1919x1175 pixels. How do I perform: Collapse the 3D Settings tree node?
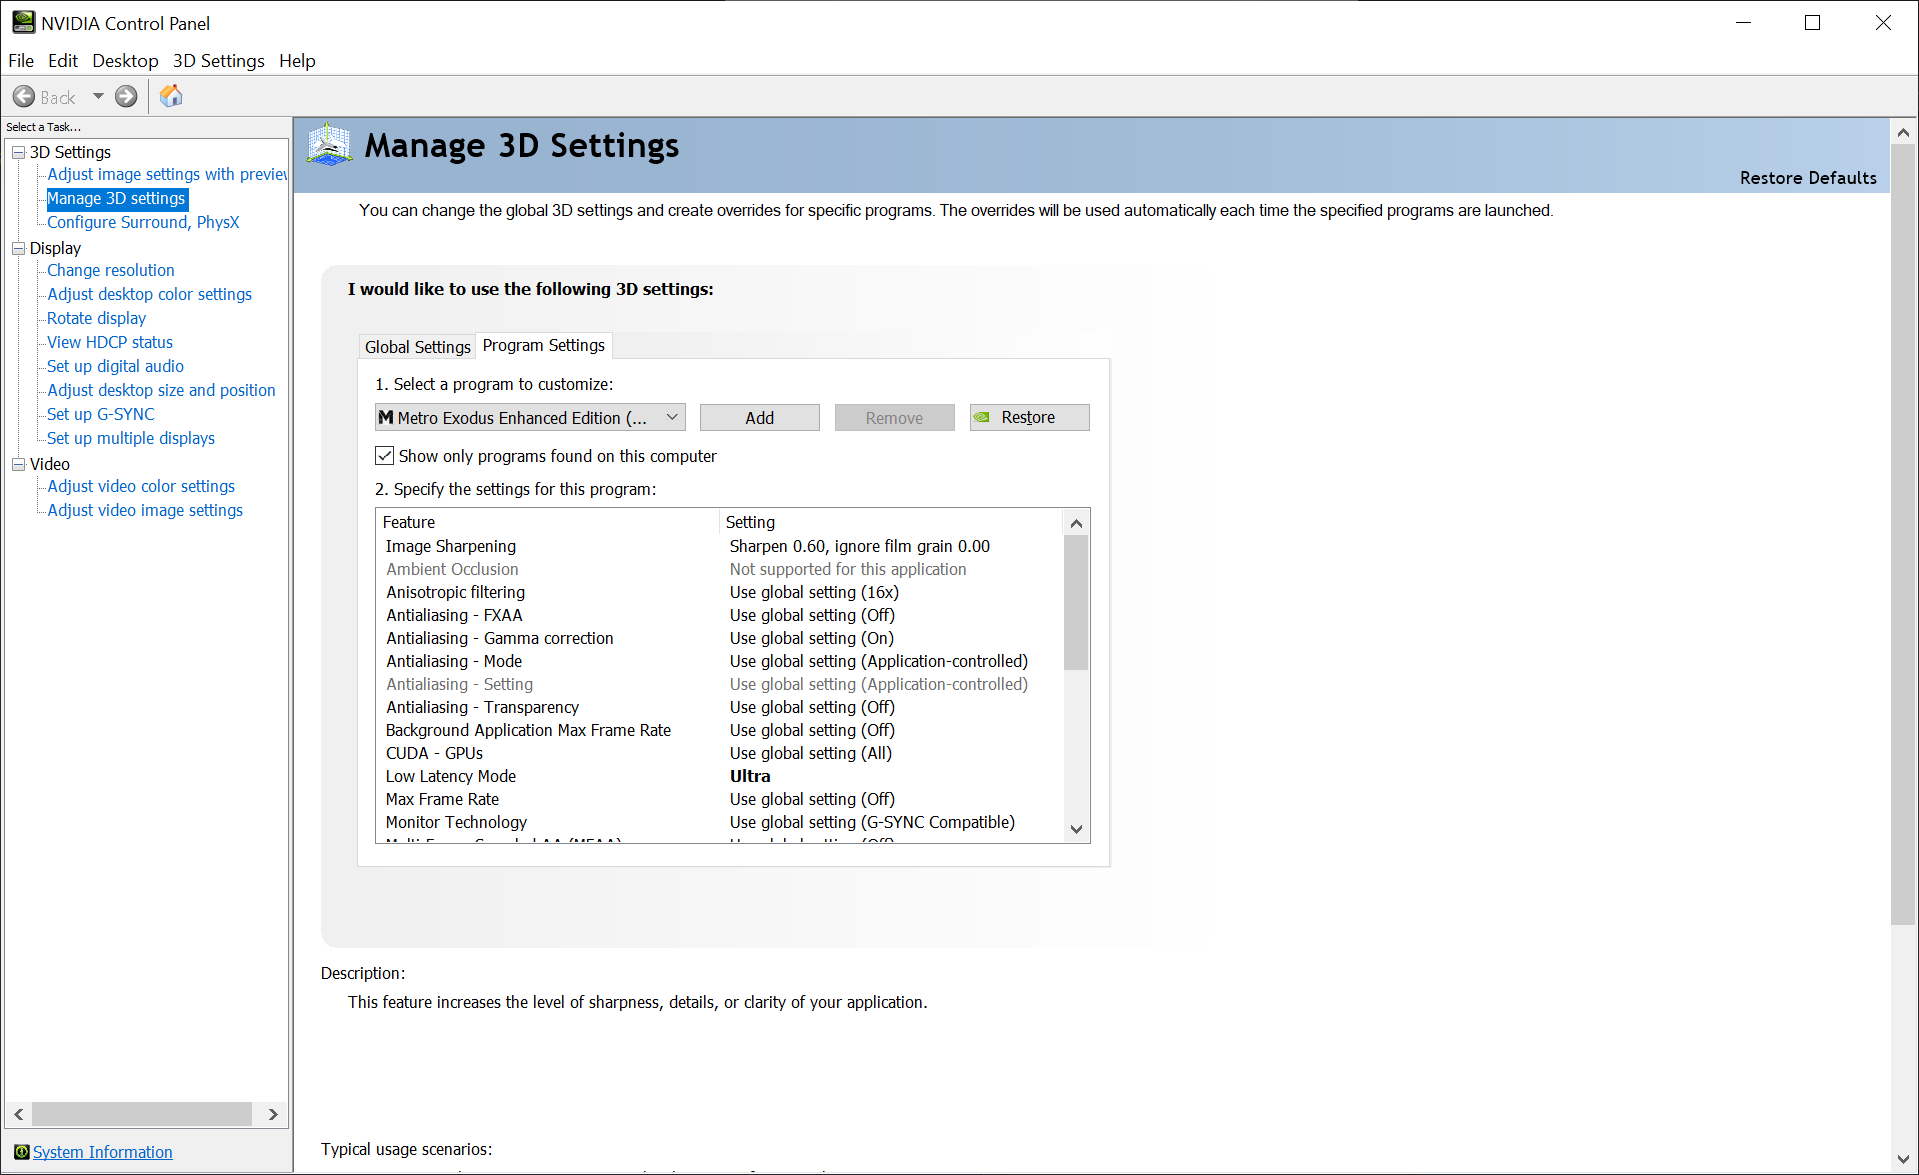click(x=18, y=152)
